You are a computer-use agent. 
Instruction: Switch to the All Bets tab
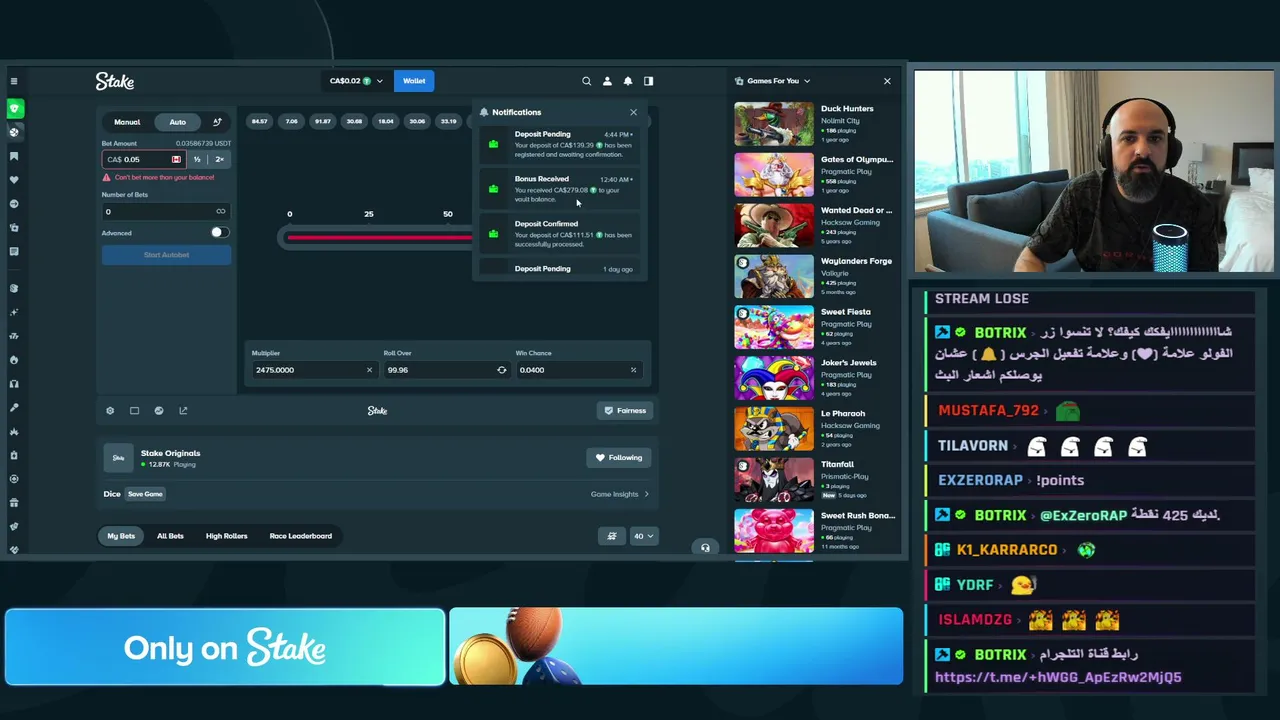tap(170, 536)
